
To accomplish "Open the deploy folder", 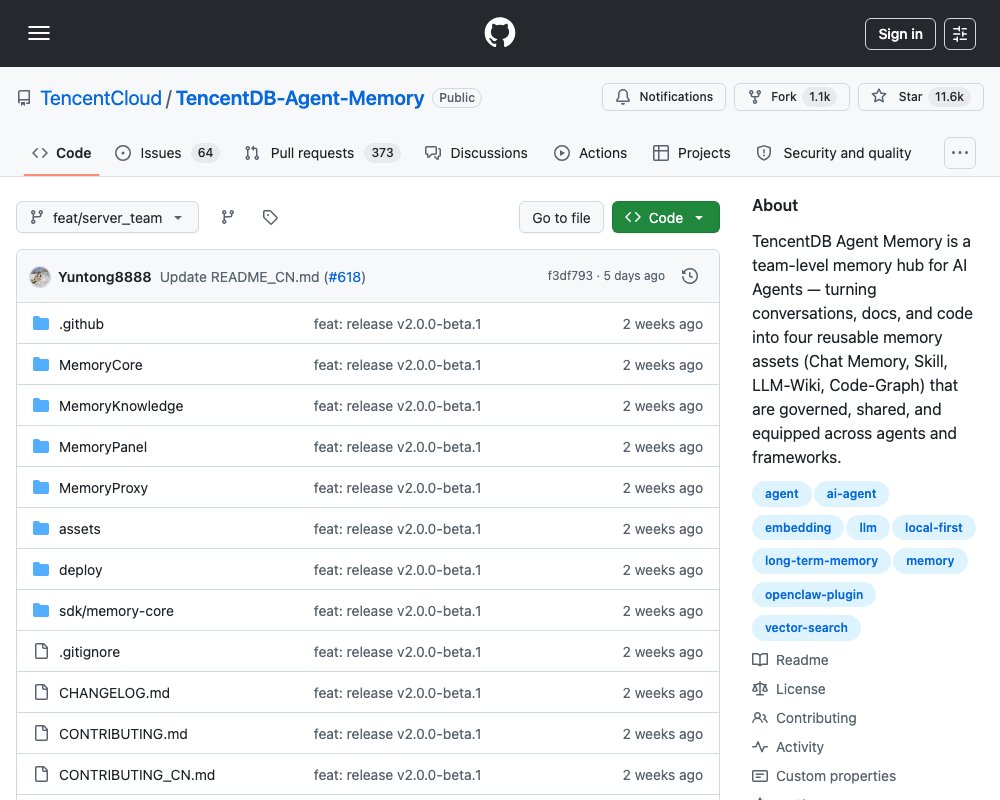I will click(x=80, y=570).
